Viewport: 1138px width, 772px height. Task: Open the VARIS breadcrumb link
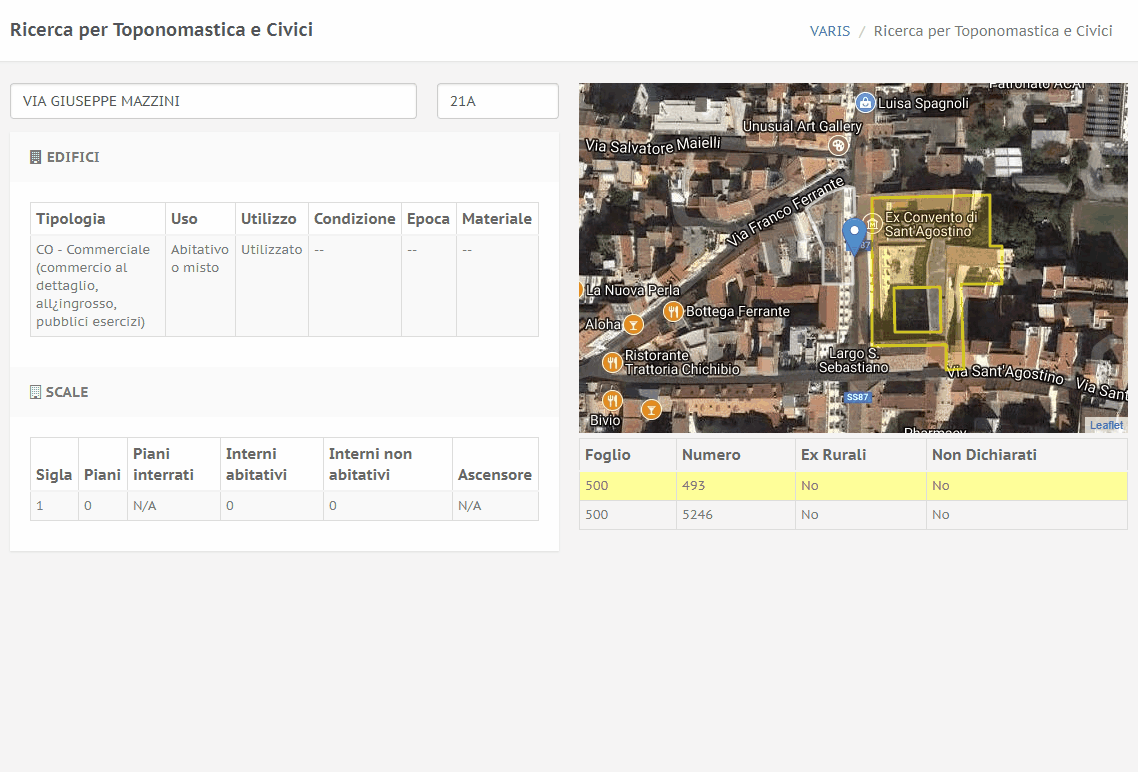click(x=830, y=31)
